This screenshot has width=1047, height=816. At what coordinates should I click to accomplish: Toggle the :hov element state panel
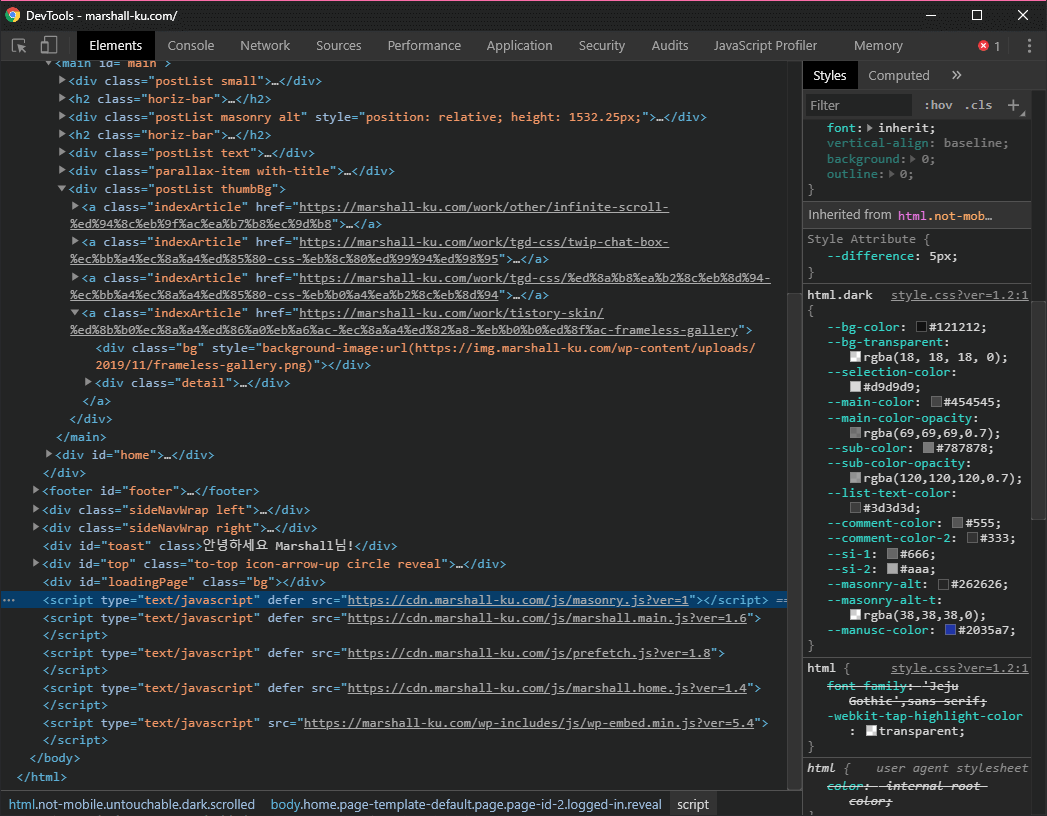click(x=938, y=105)
